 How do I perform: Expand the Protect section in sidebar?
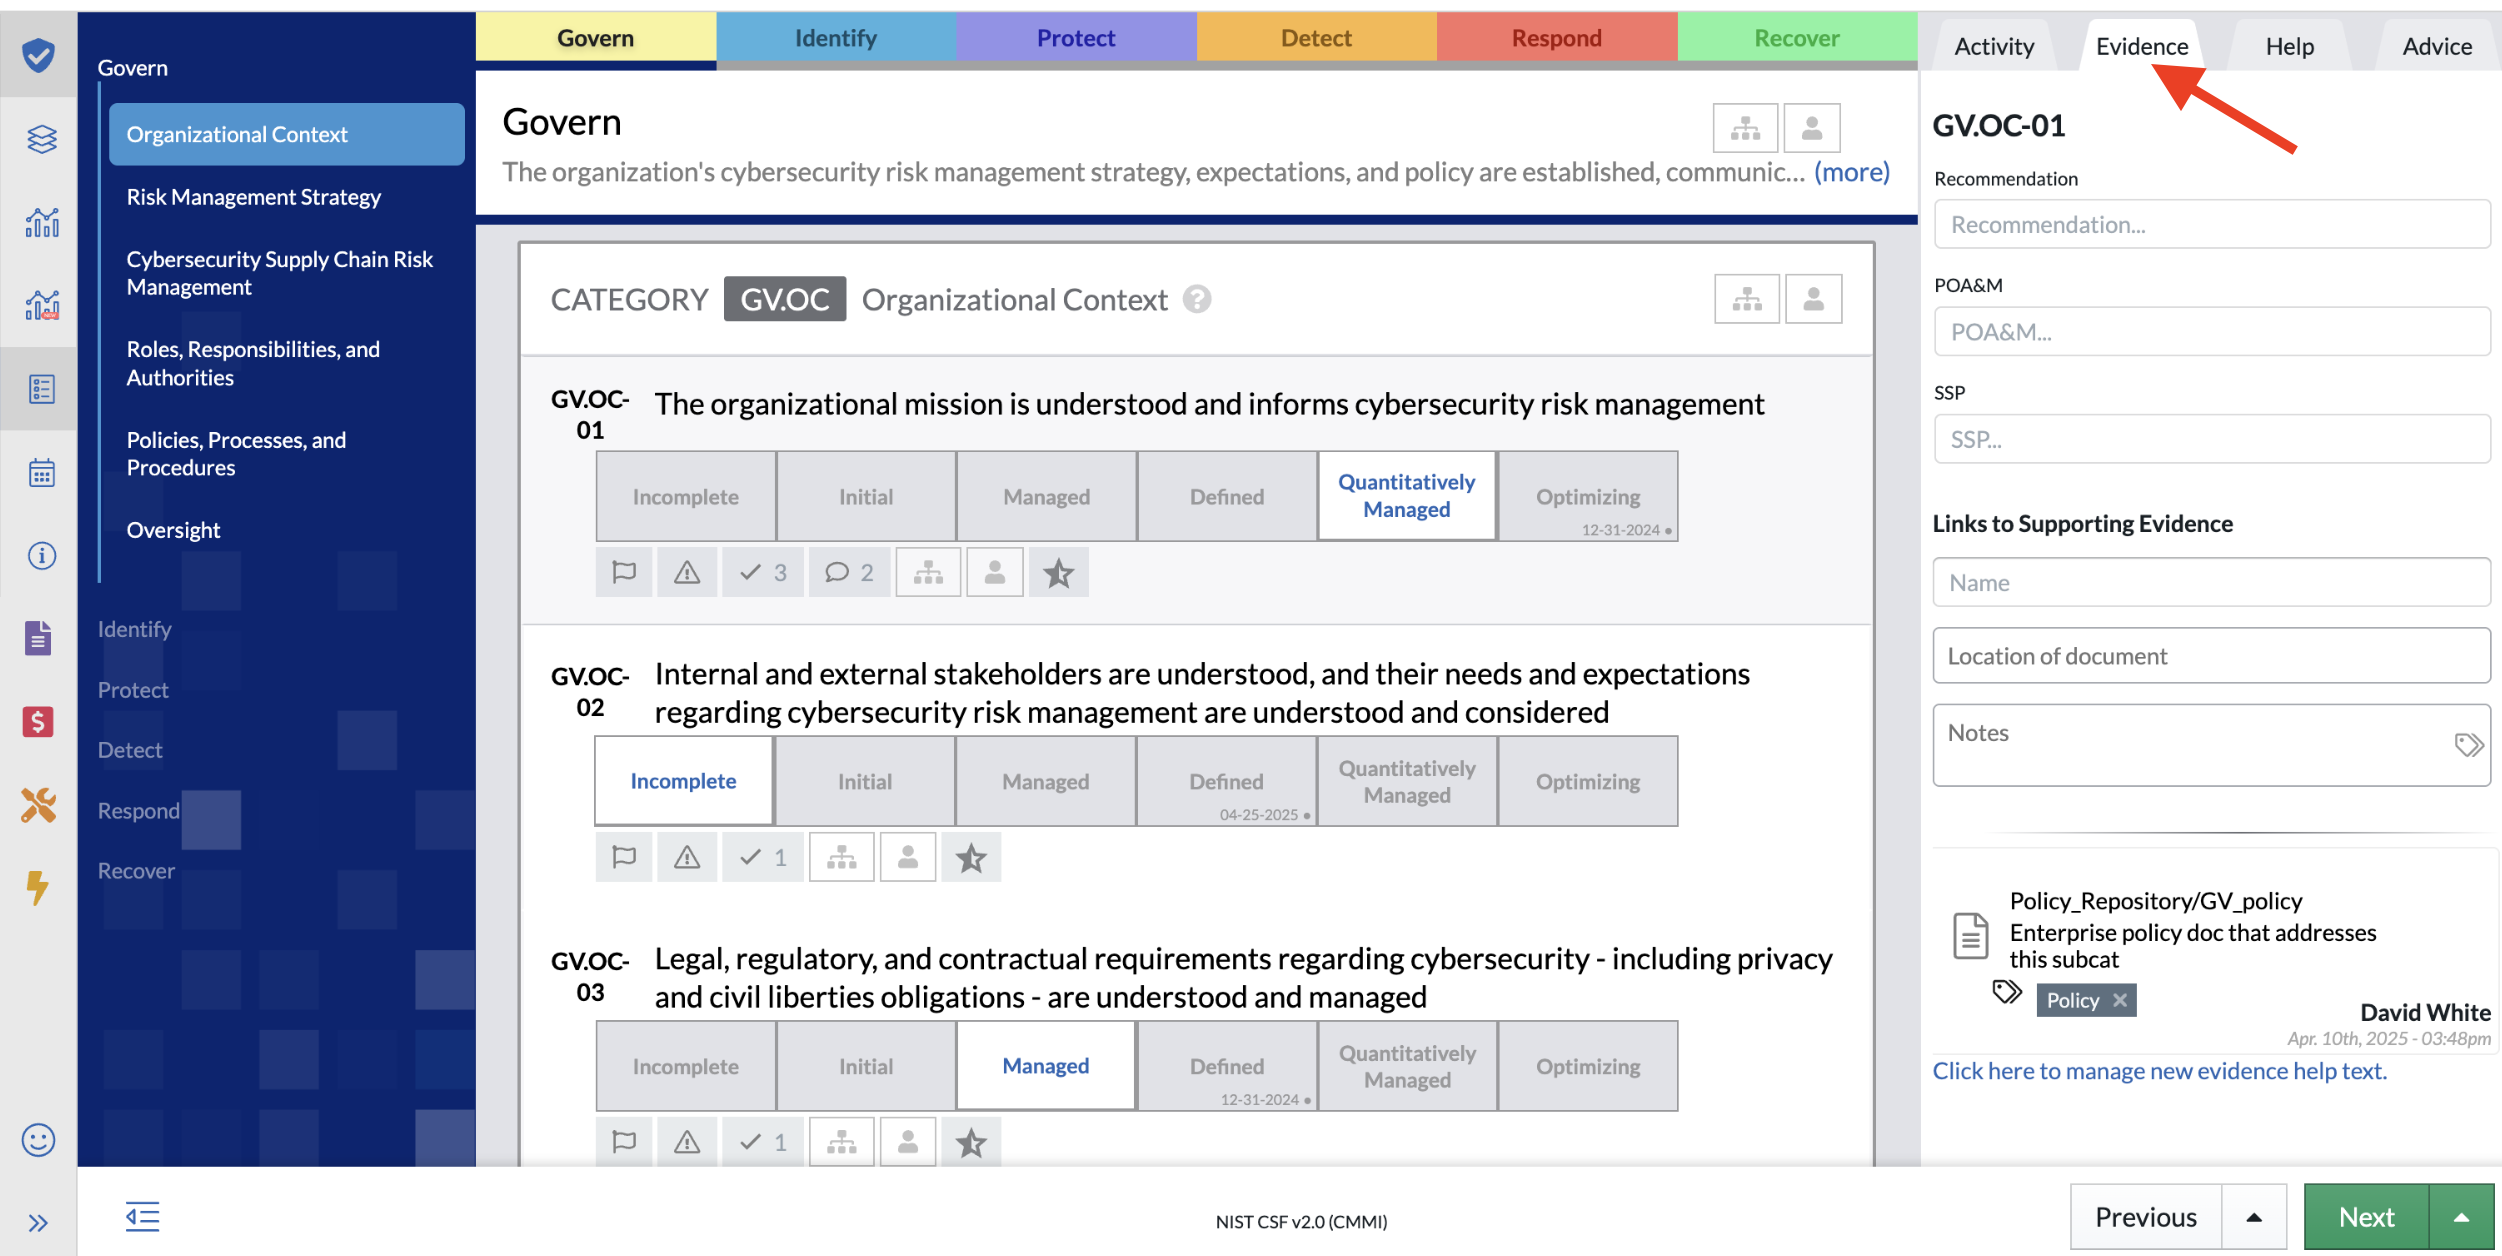point(133,689)
